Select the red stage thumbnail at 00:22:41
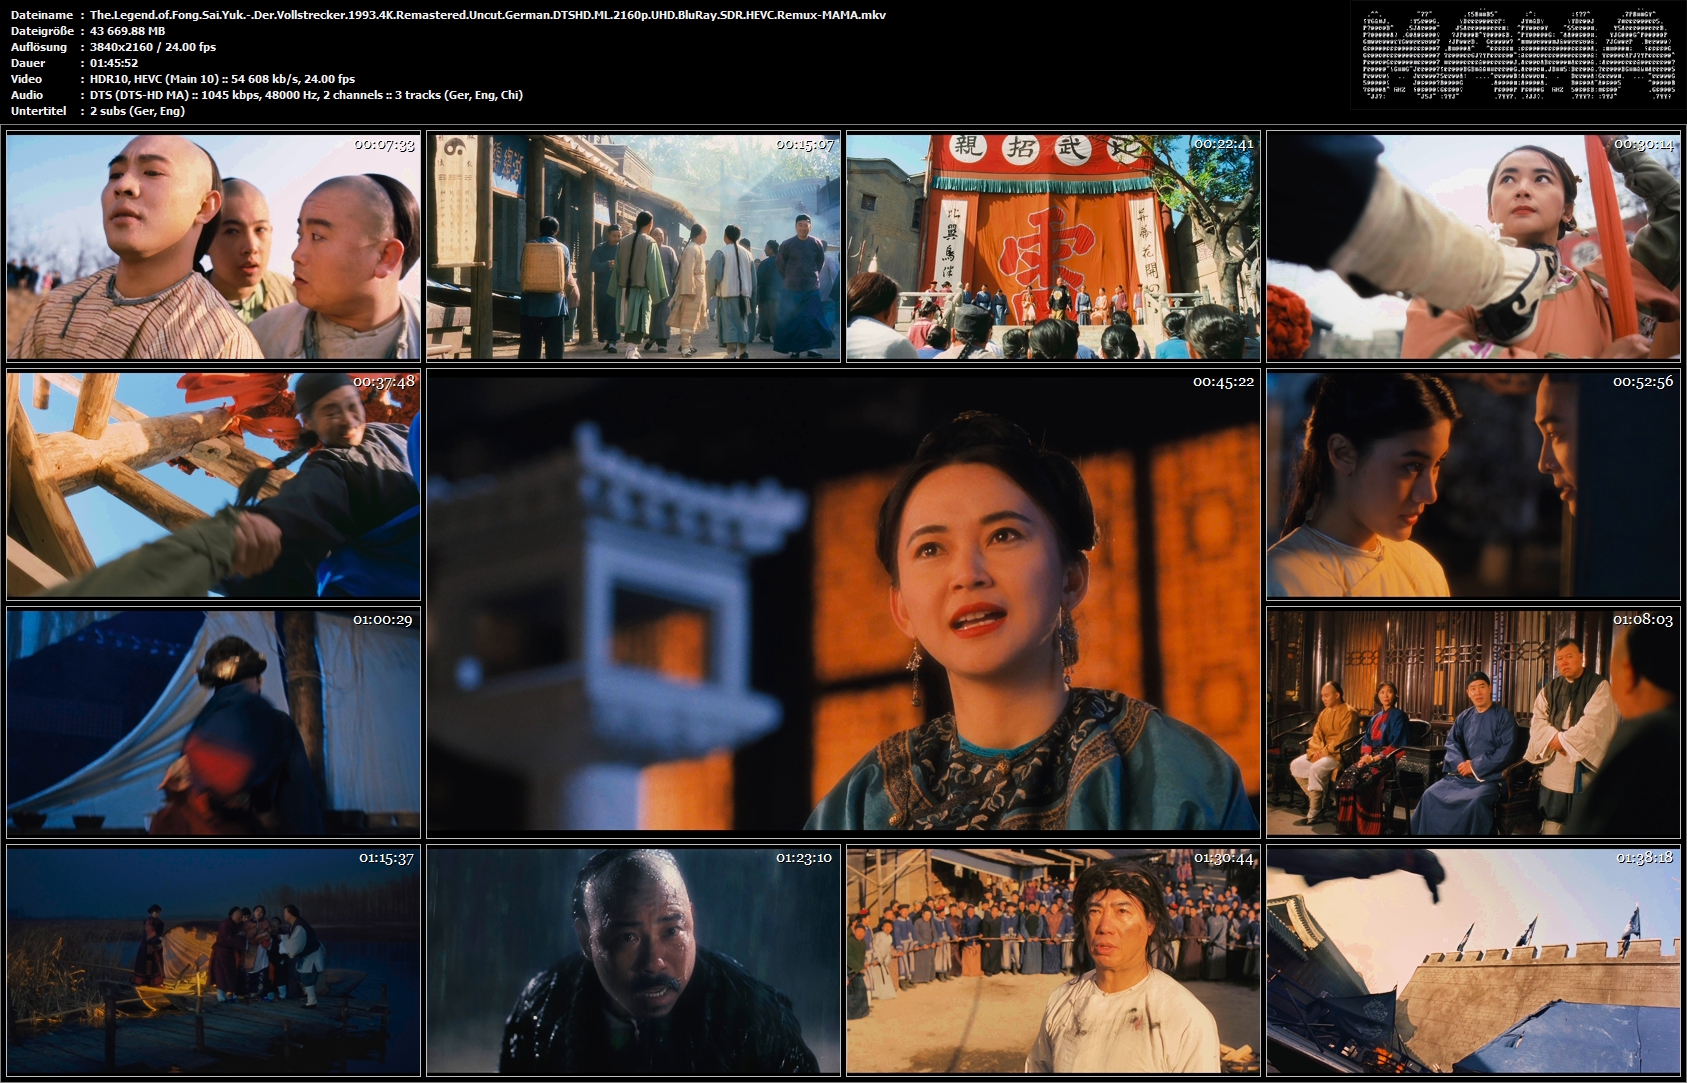The image size is (1687, 1083). [x=1053, y=246]
